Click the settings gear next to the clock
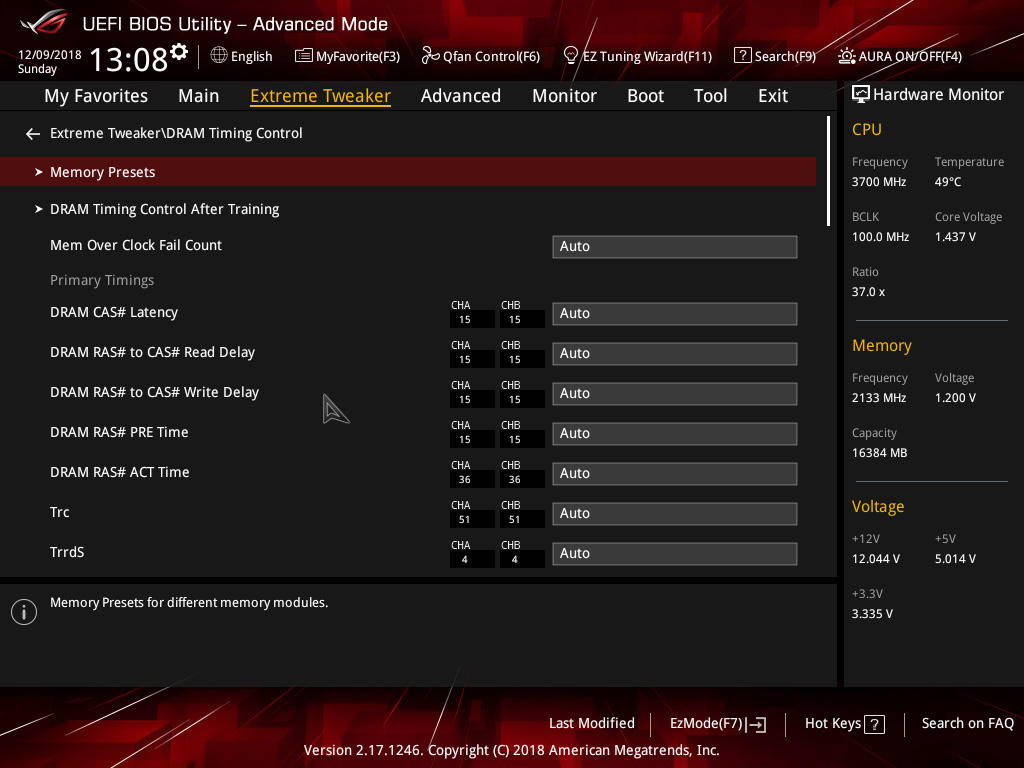The height and width of the screenshot is (768, 1024). click(179, 52)
